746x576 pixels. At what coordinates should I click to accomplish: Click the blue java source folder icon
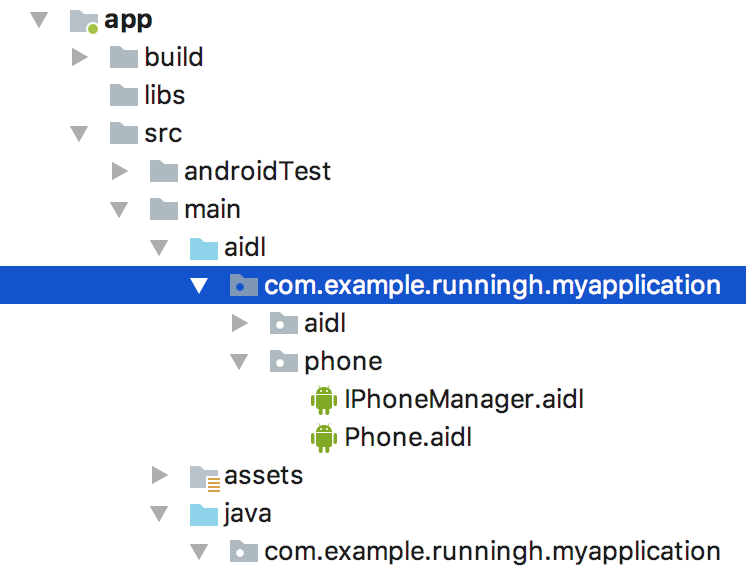(x=204, y=515)
